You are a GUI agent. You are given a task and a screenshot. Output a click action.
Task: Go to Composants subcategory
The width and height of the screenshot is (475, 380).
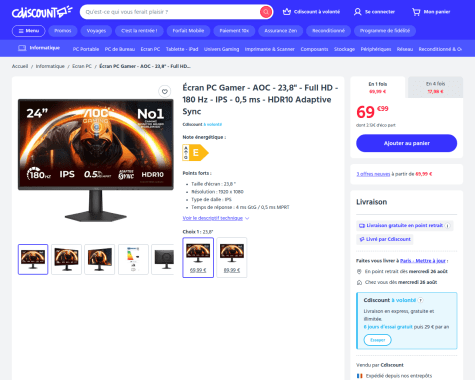click(314, 49)
